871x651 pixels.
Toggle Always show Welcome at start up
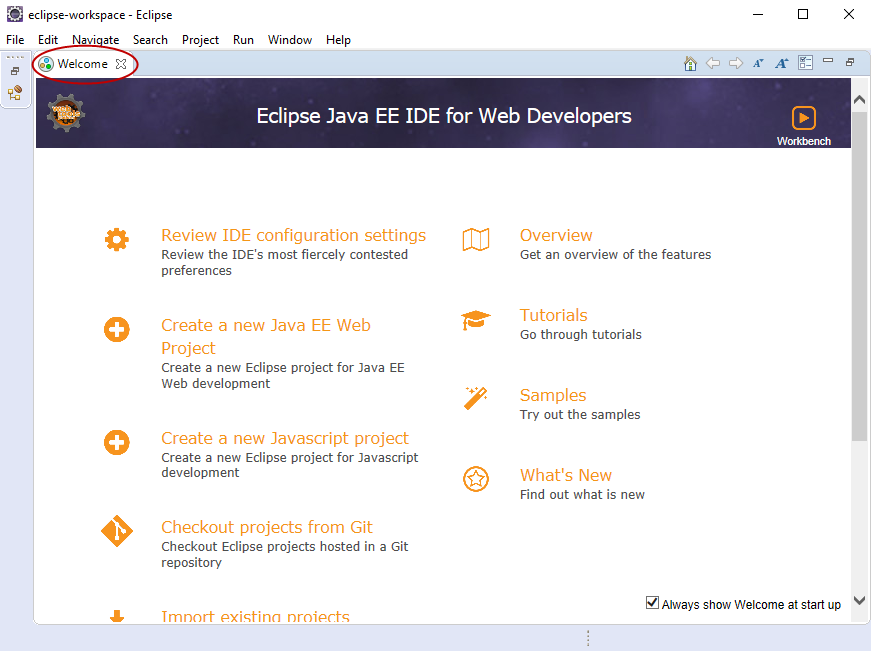point(652,603)
